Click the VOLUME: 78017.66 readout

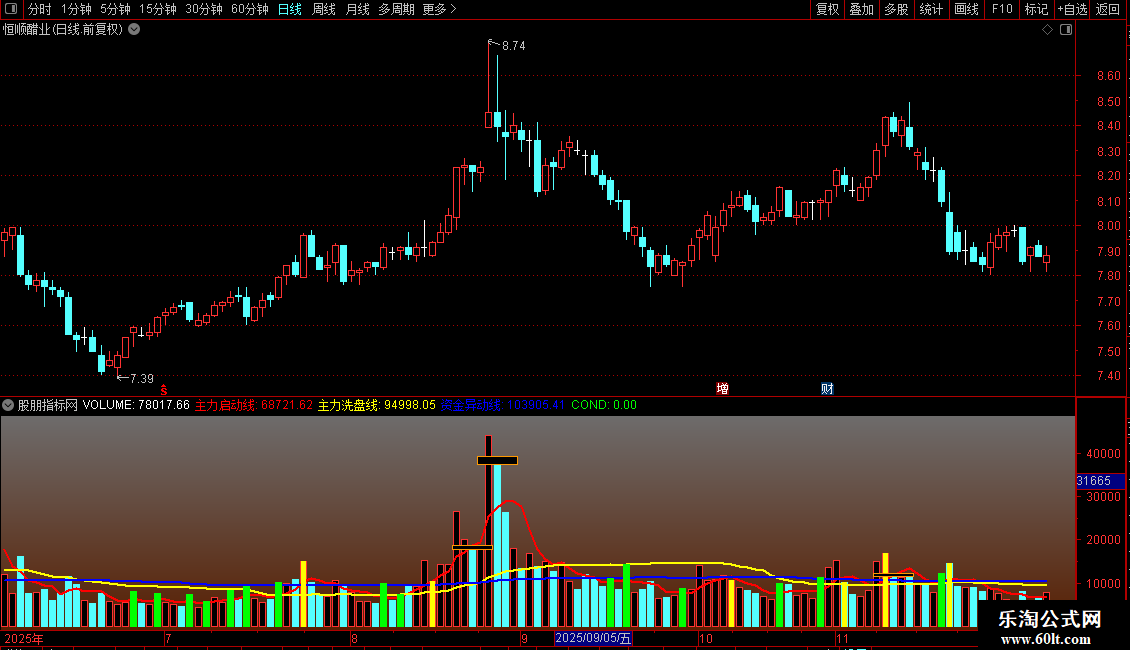click(136, 405)
